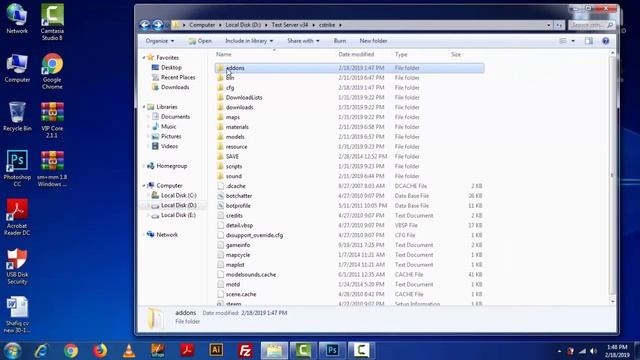The image size is (640, 360).
Task: Click the file list vertical scrollbar
Action: click(612, 176)
